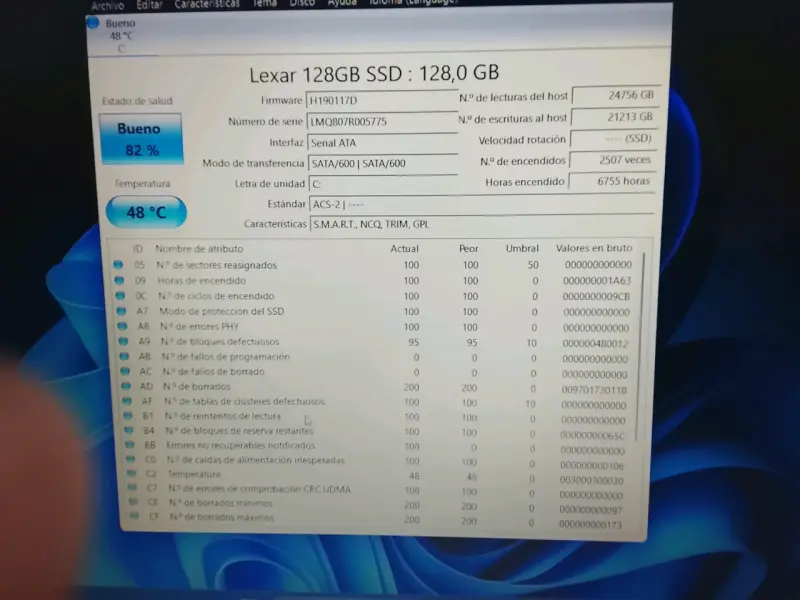The height and width of the screenshot is (600, 800).
Task: Click the Número de serie field
Action: click(x=382, y=121)
